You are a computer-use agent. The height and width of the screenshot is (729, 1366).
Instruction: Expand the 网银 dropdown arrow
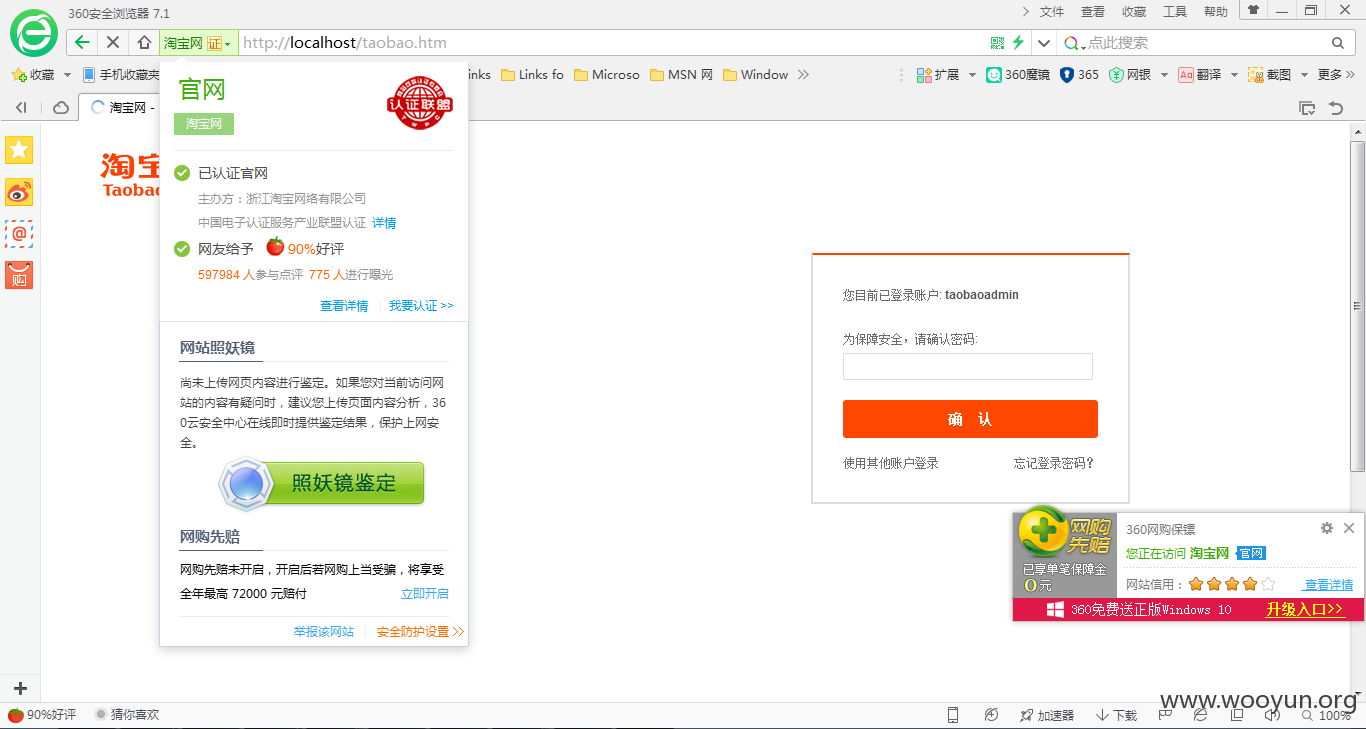click(x=1163, y=75)
